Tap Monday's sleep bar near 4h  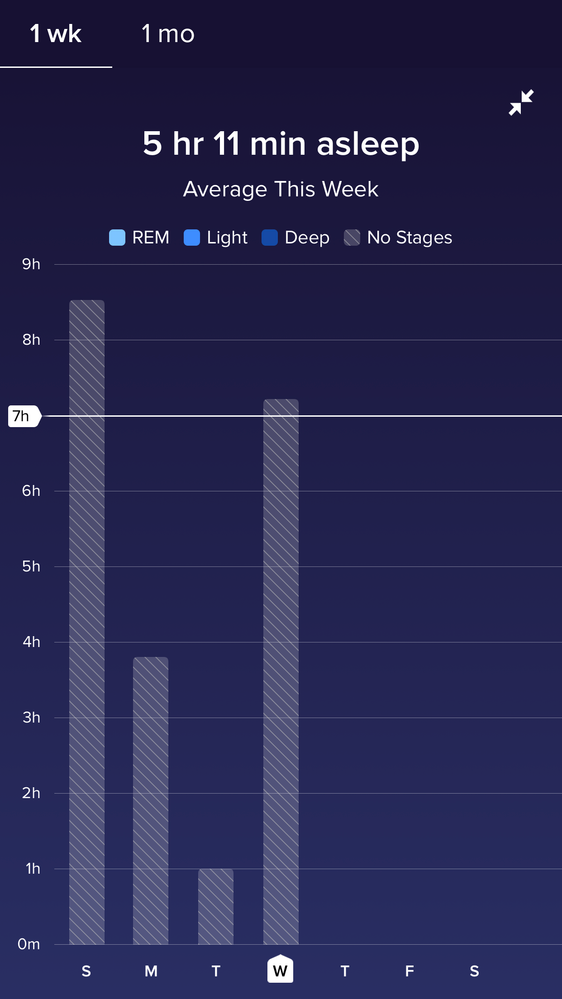tap(150, 800)
